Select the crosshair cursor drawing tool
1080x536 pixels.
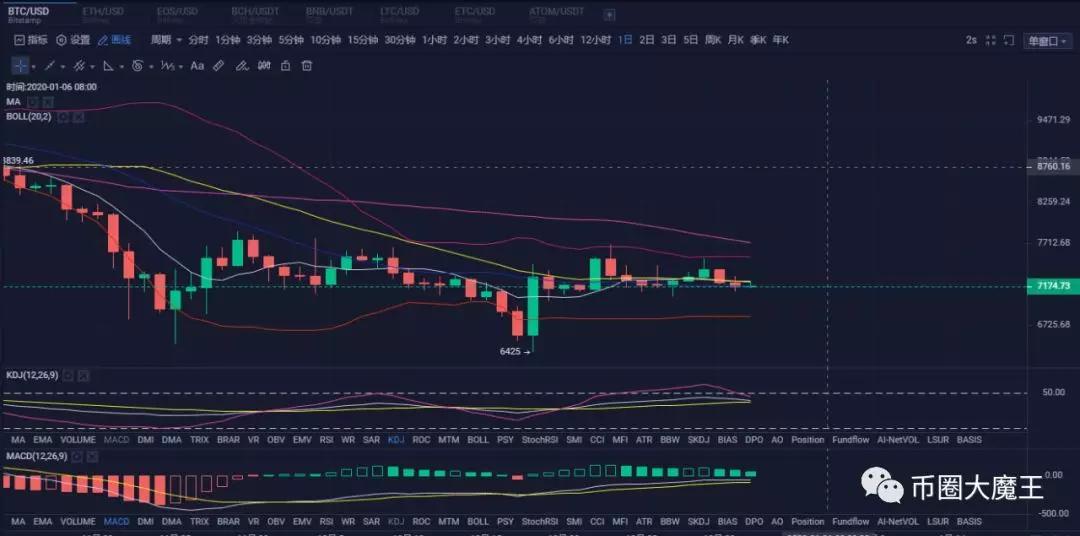click(x=21, y=66)
